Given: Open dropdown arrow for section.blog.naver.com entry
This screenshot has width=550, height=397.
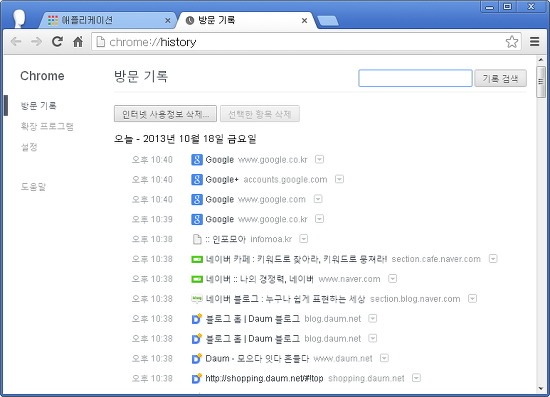Looking at the screenshot, I should click(x=472, y=298).
